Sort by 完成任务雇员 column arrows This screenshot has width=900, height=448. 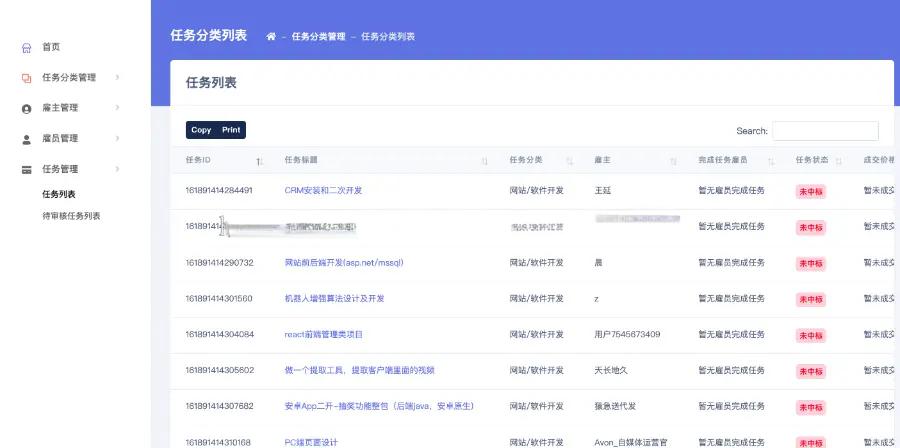tap(771, 162)
